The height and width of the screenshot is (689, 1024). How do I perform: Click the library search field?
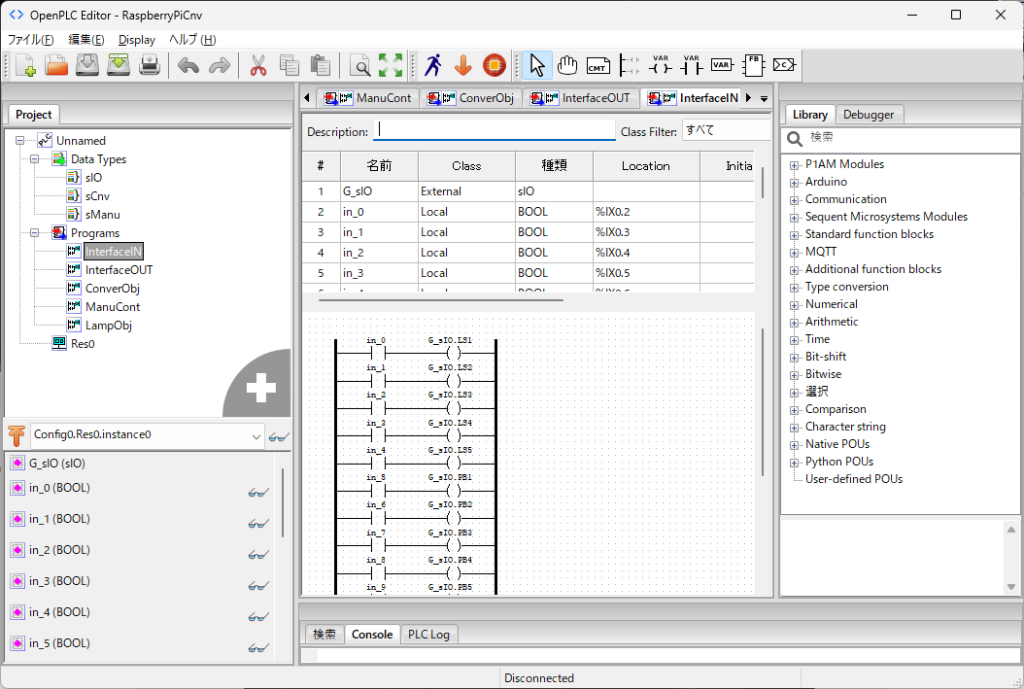pos(912,137)
